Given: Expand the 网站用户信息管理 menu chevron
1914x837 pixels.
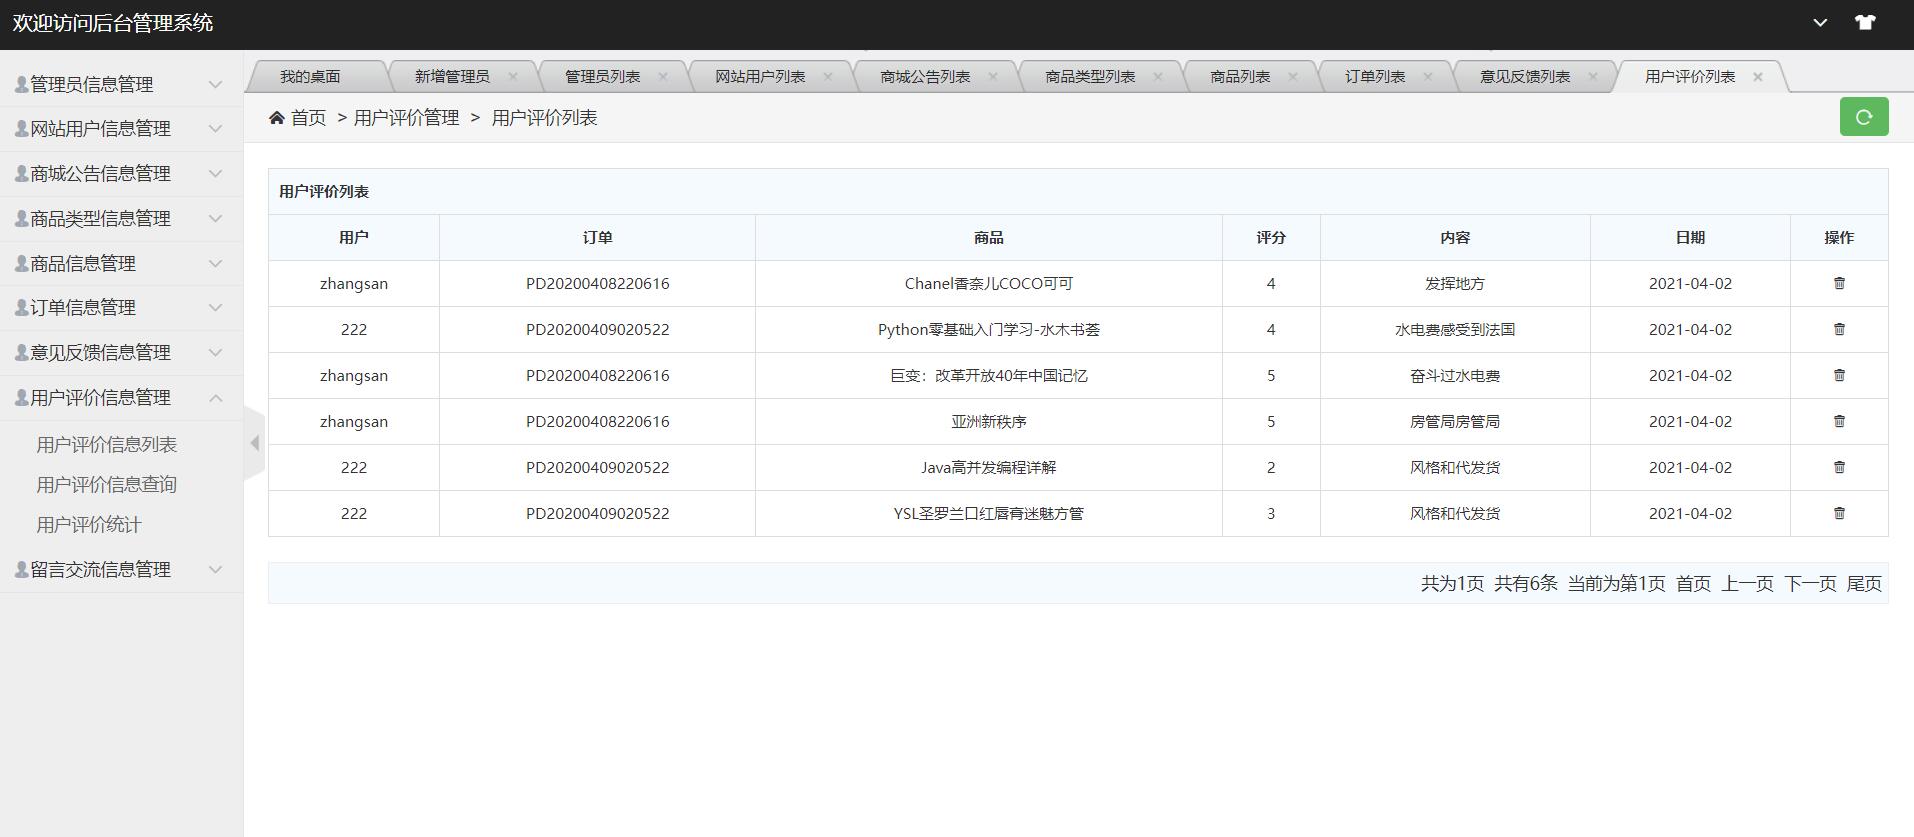Looking at the screenshot, I should (x=215, y=128).
